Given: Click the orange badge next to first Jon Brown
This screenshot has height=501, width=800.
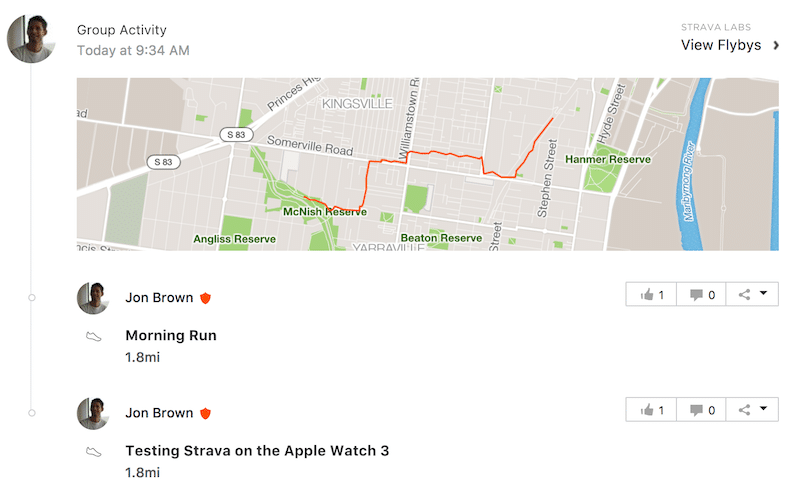Looking at the screenshot, I should point(205,298).
